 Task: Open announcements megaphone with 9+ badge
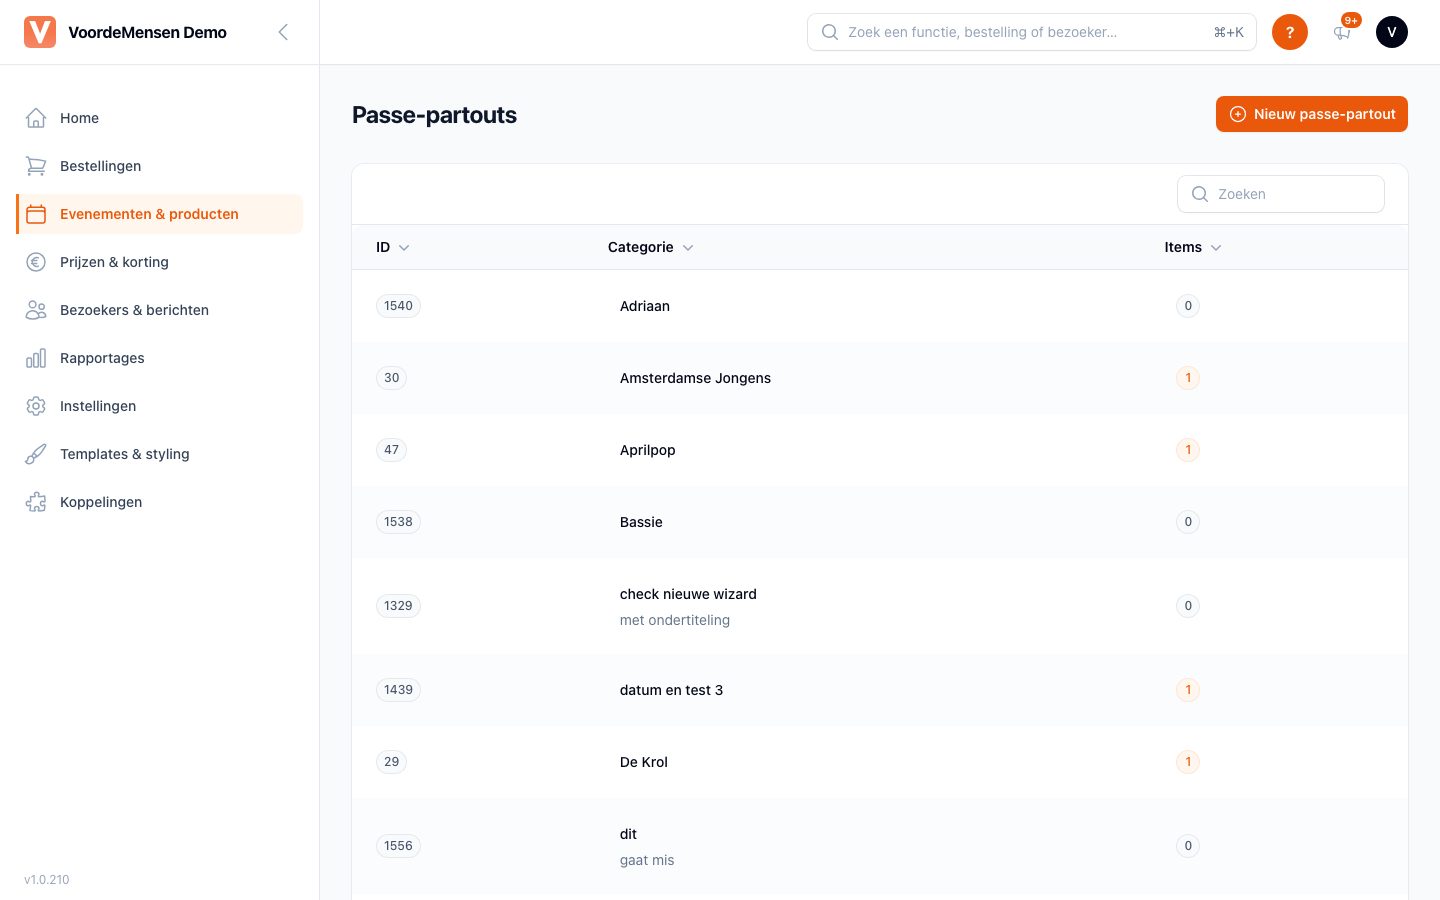[1344, 31]
